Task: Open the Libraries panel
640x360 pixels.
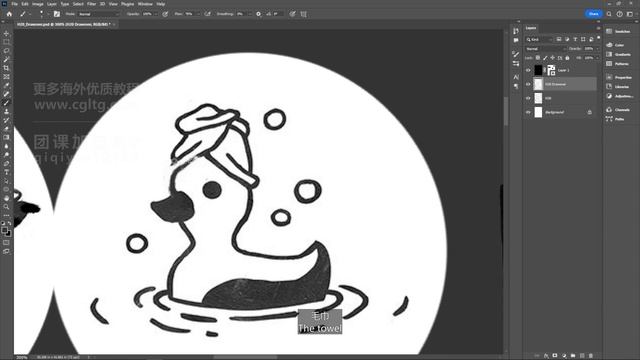Action: coord(619,87)
